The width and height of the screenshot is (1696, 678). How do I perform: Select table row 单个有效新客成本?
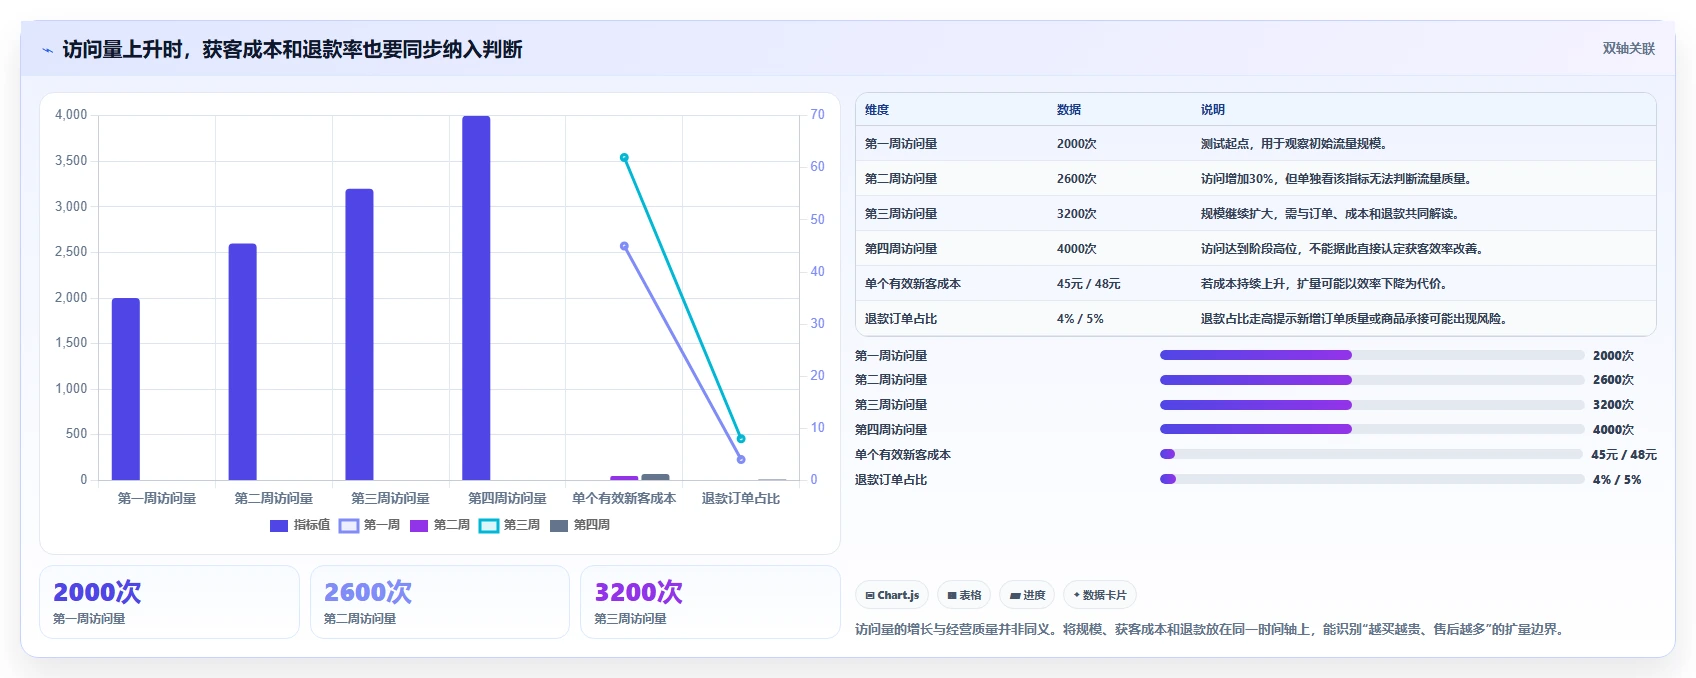coord(1256,284)
